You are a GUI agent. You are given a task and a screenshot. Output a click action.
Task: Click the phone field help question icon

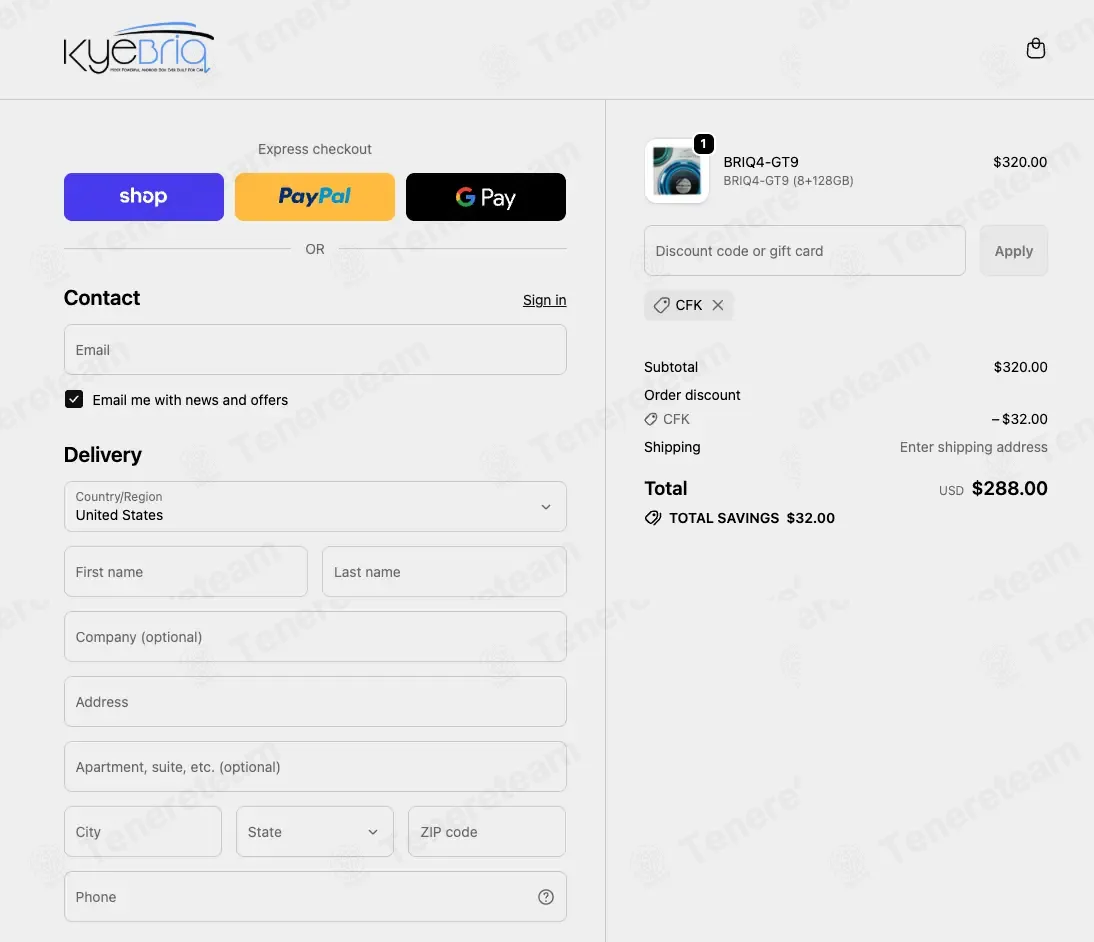[x=546, y=897]
